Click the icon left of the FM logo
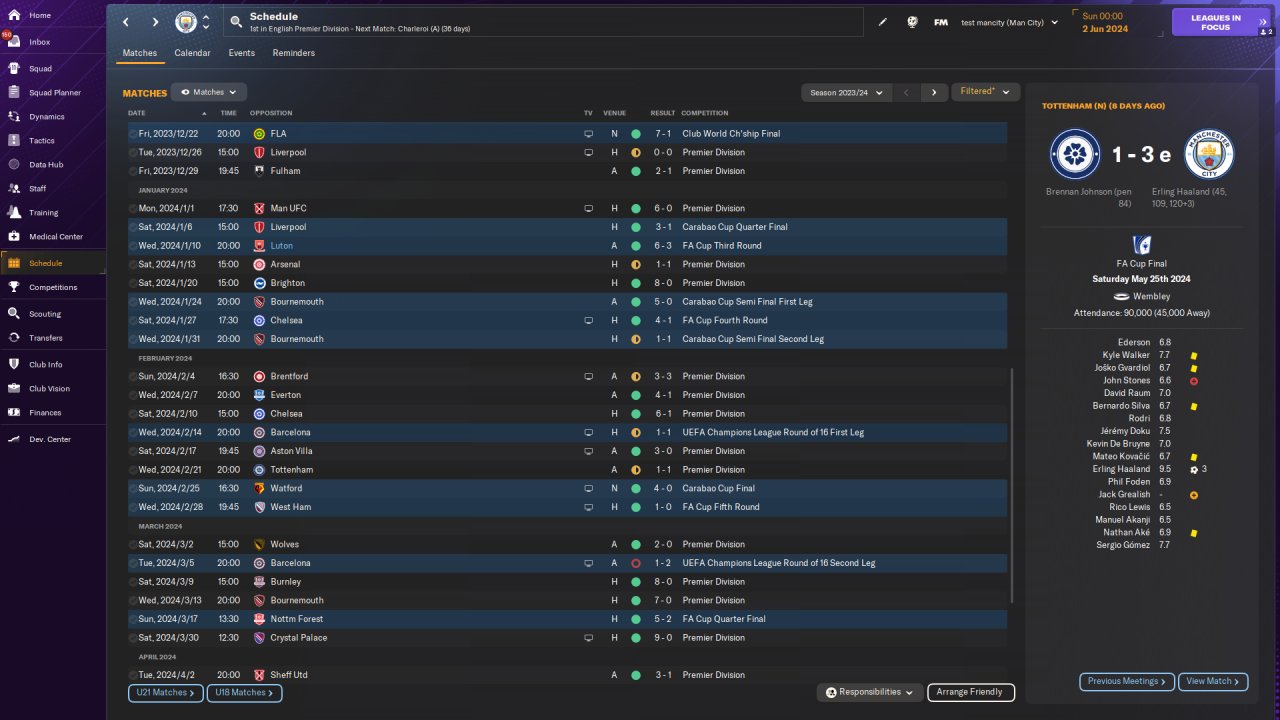Screen dimensions: 1280x720 [912, 22]
